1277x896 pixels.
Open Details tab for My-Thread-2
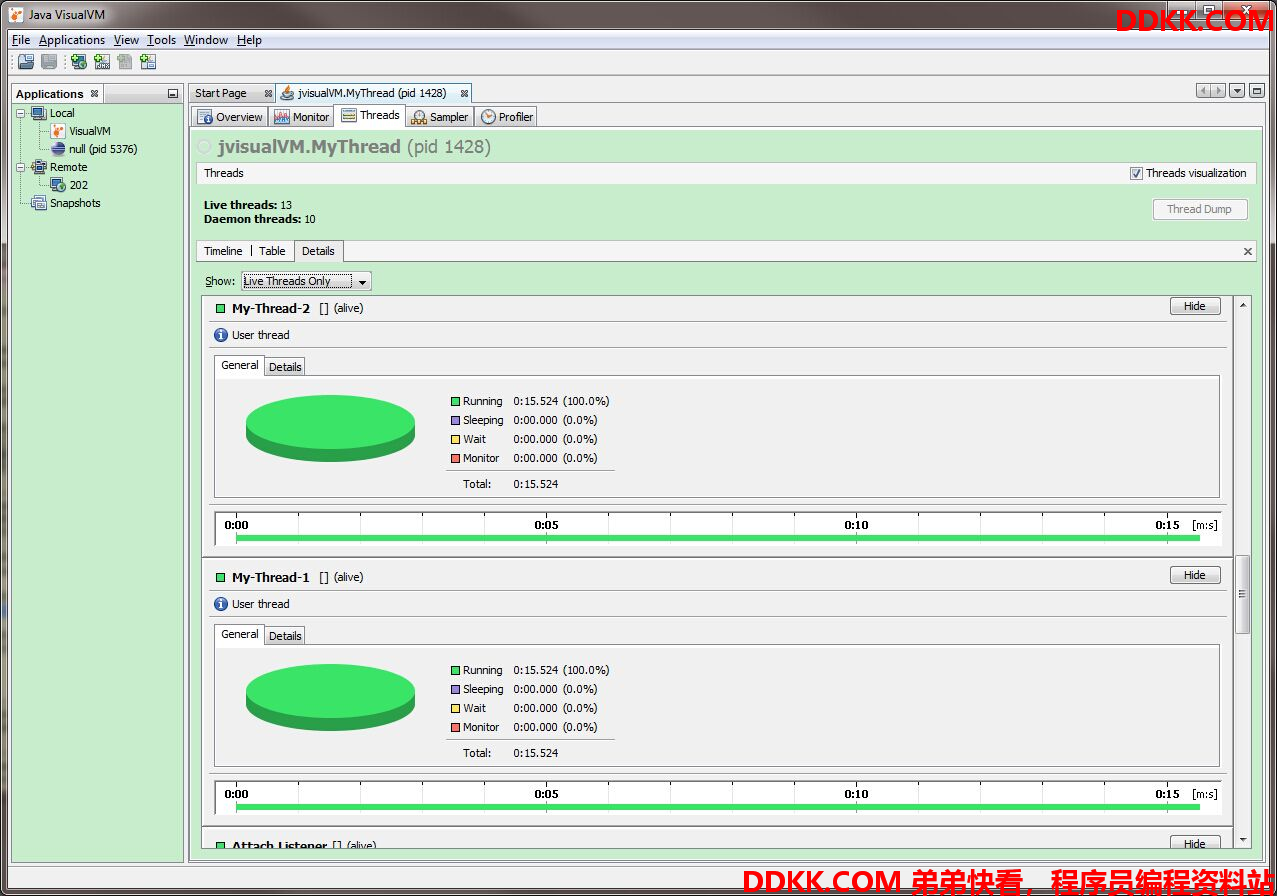tap(285, 367)
